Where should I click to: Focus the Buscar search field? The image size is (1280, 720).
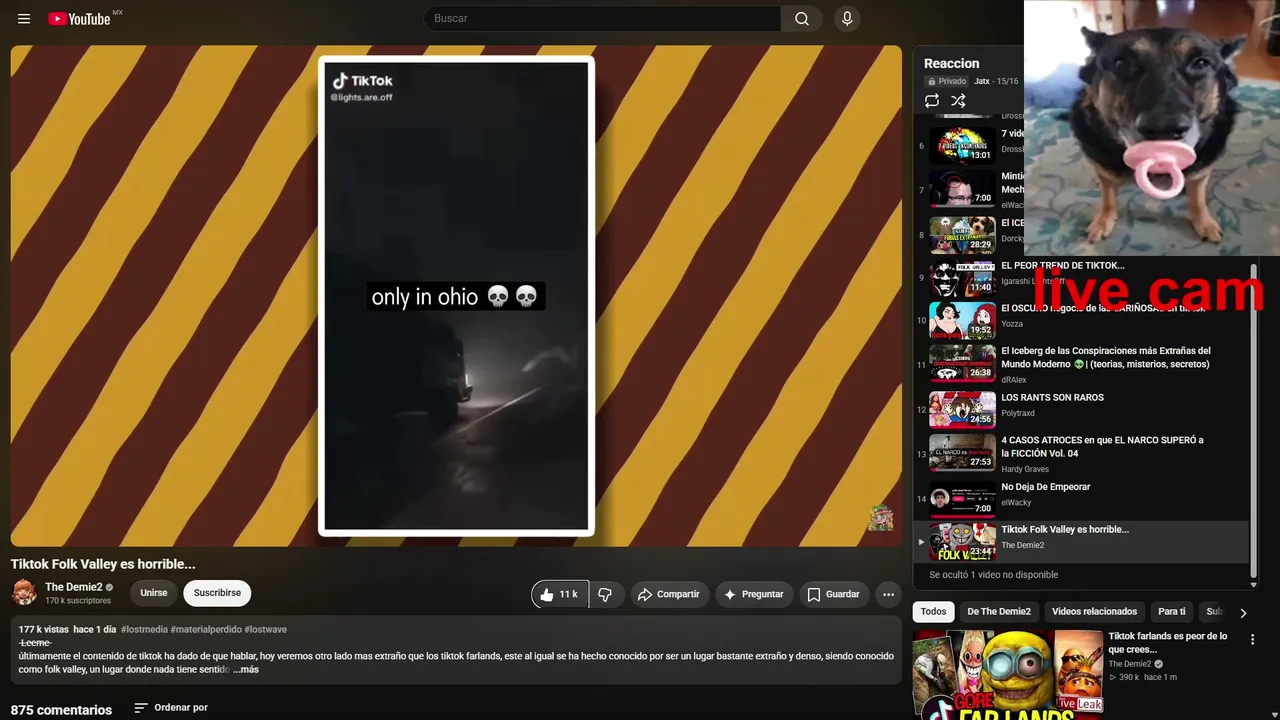603,19
